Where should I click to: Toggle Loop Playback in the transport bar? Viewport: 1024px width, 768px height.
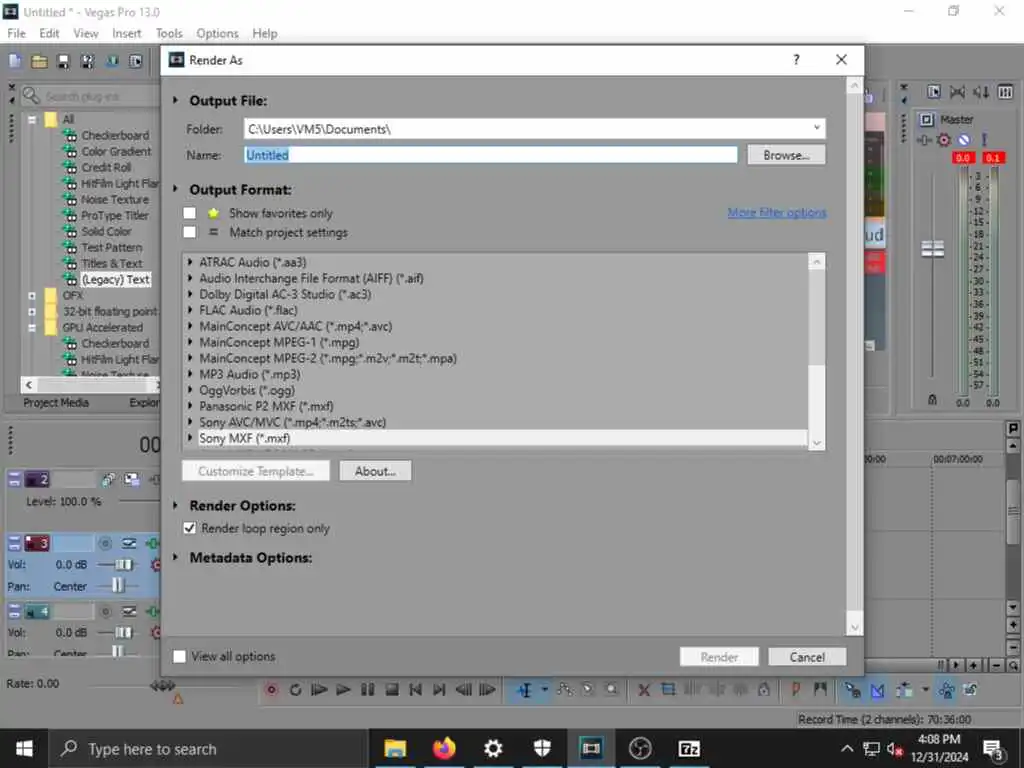pos(295,690)
